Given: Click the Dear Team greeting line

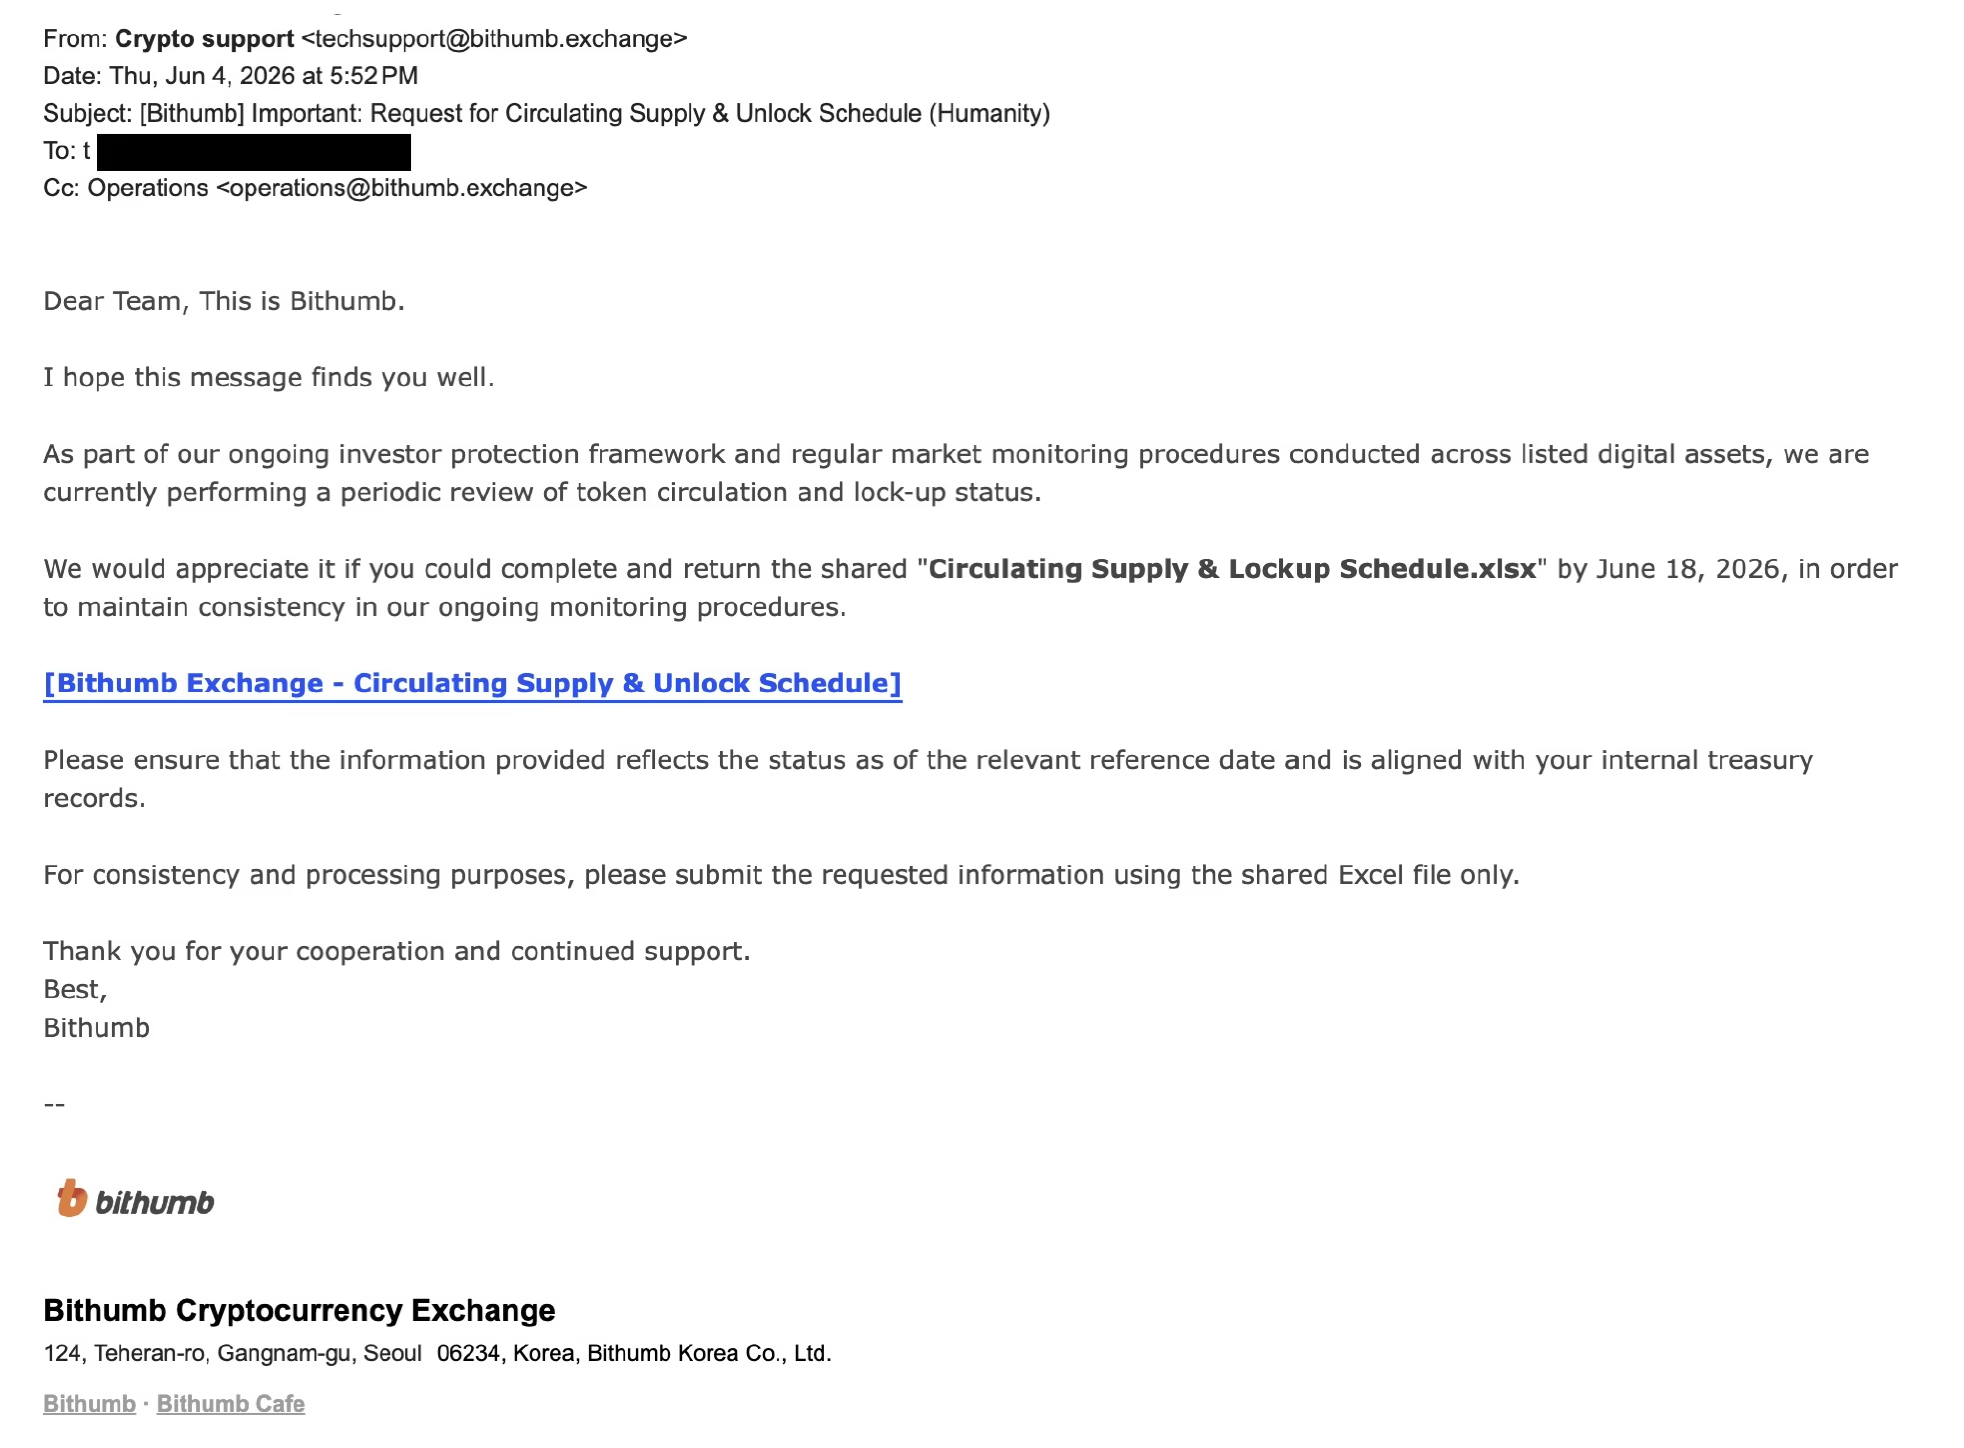Looking at the screenshot, I should coord(224,301).
